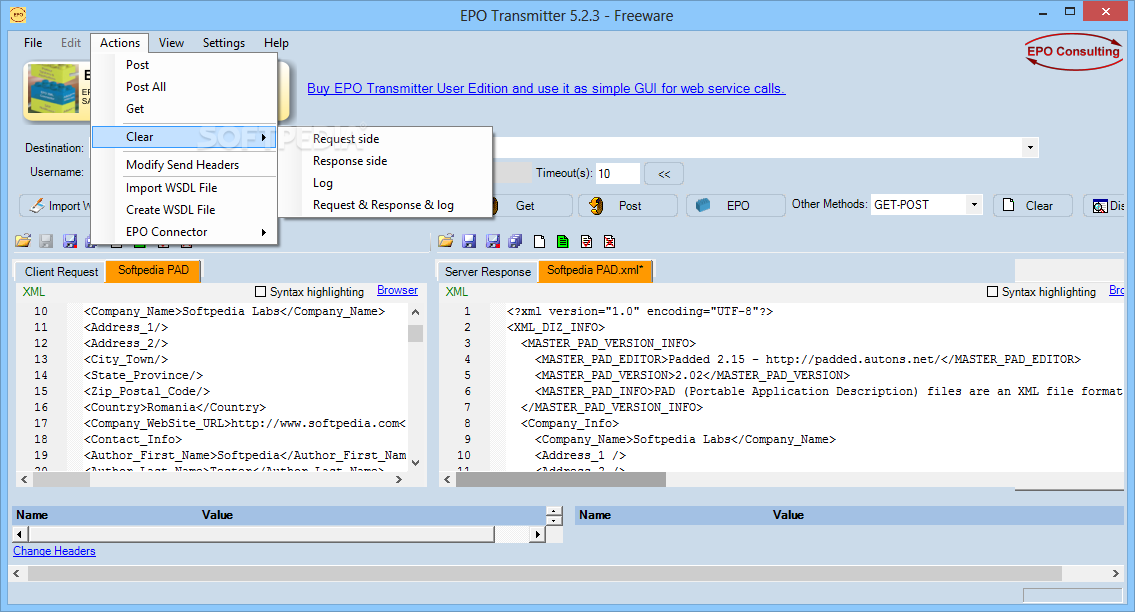Click scroll-down arrow of request pane
This screenshot has width=1135, height=612.
pos(415,462)
